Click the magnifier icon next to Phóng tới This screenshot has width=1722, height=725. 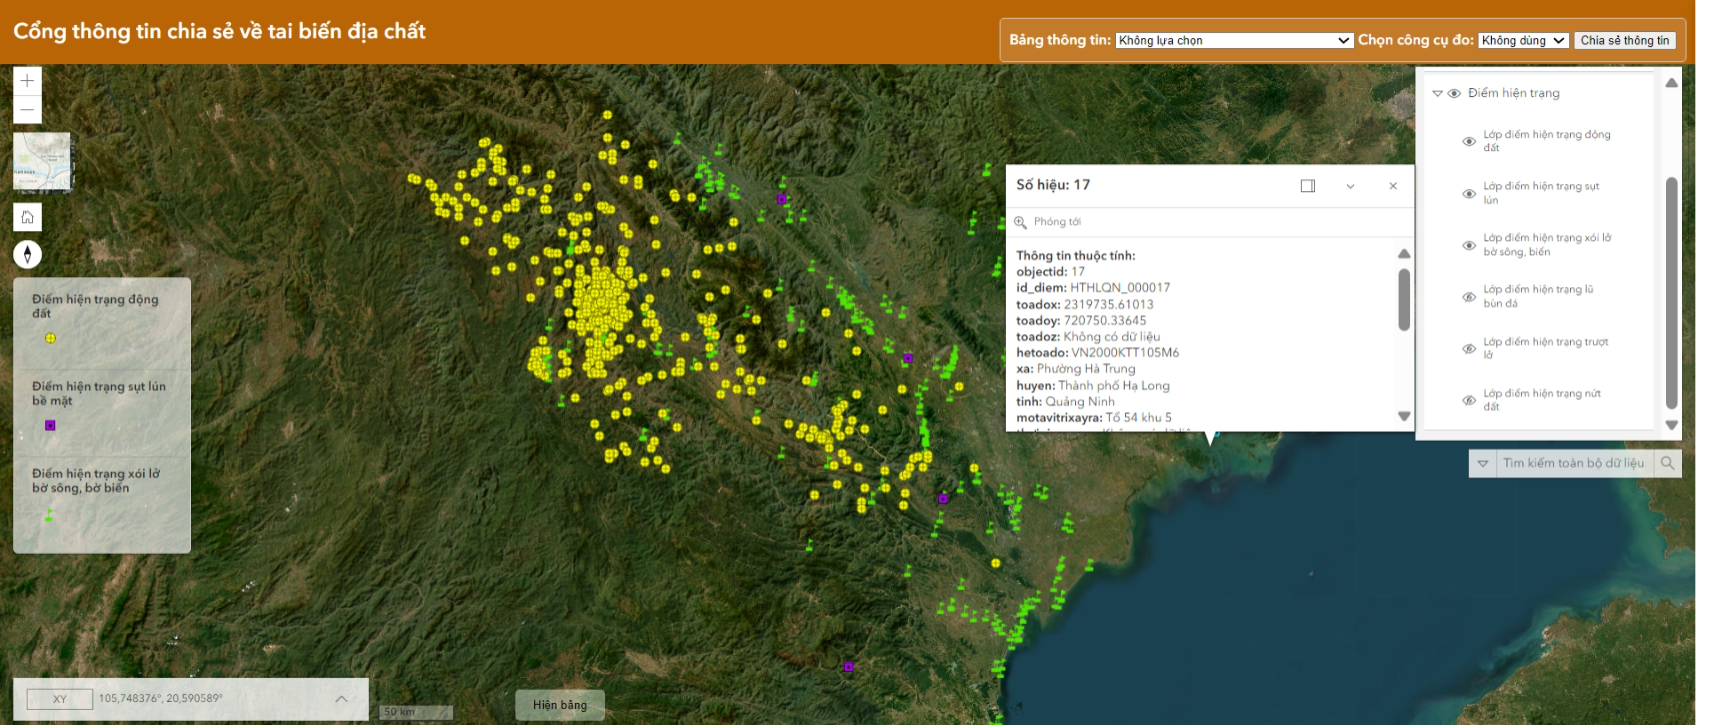click(x=1020, y=222)
